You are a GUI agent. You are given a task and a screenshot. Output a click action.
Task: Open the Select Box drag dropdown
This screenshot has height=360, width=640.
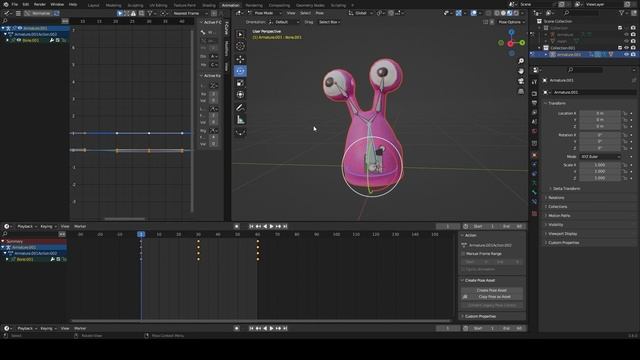tap(329, 22)
